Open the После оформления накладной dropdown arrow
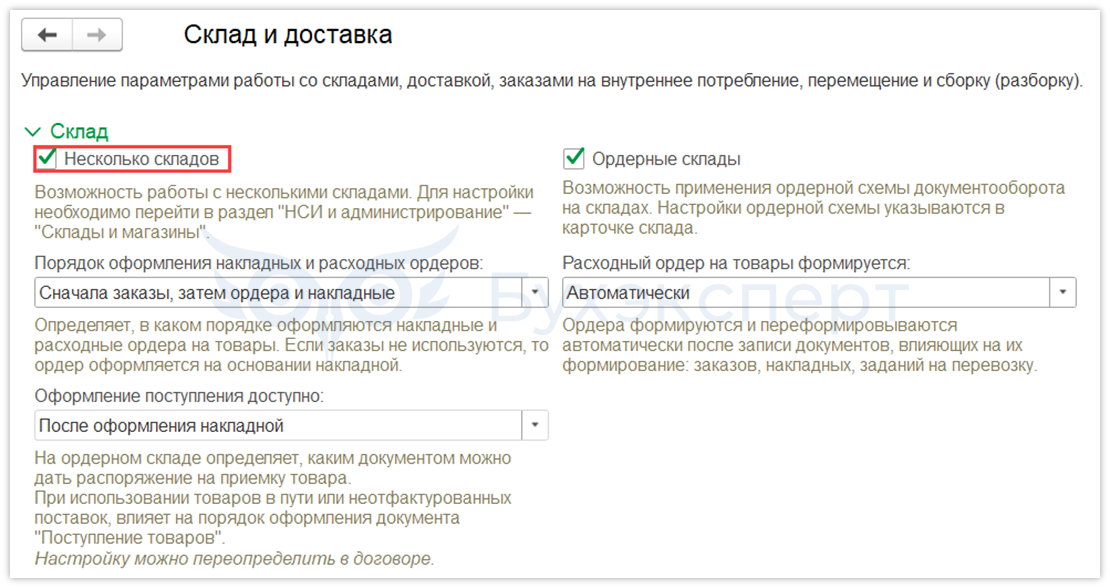Screen dimensions: 1110x588 pyautogui.click(x=536, y=426)
